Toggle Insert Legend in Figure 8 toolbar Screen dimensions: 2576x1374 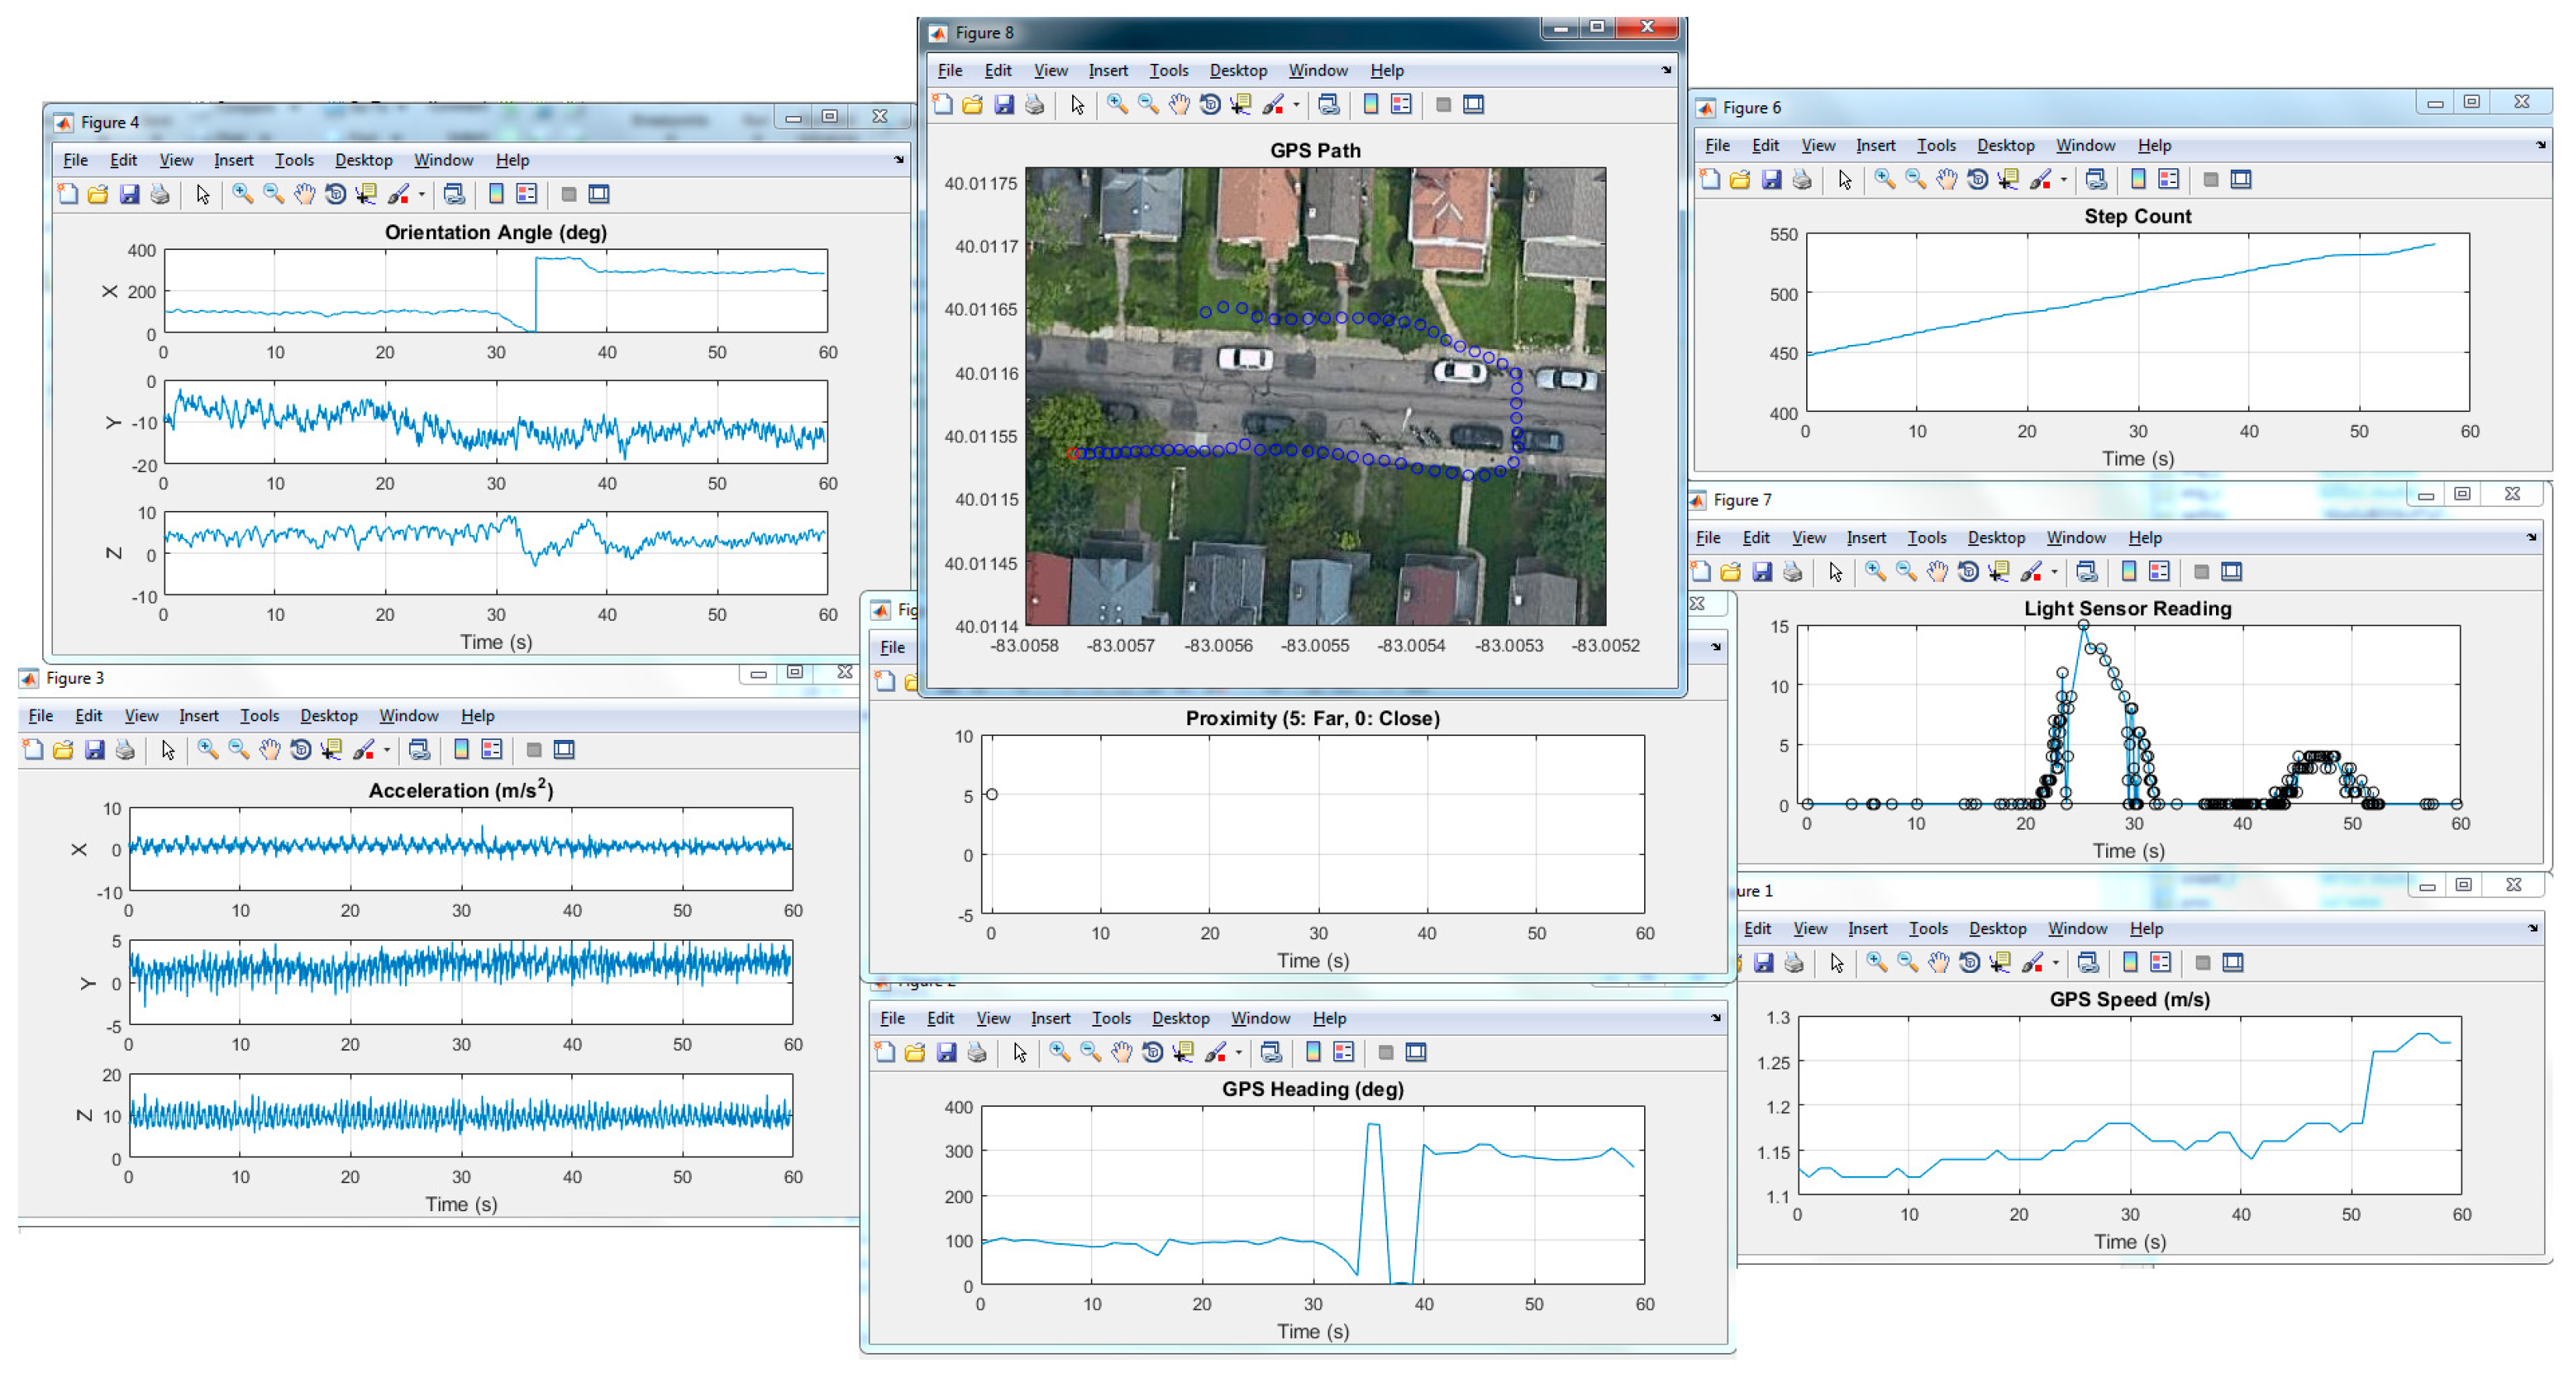[x=1401, y=104]
